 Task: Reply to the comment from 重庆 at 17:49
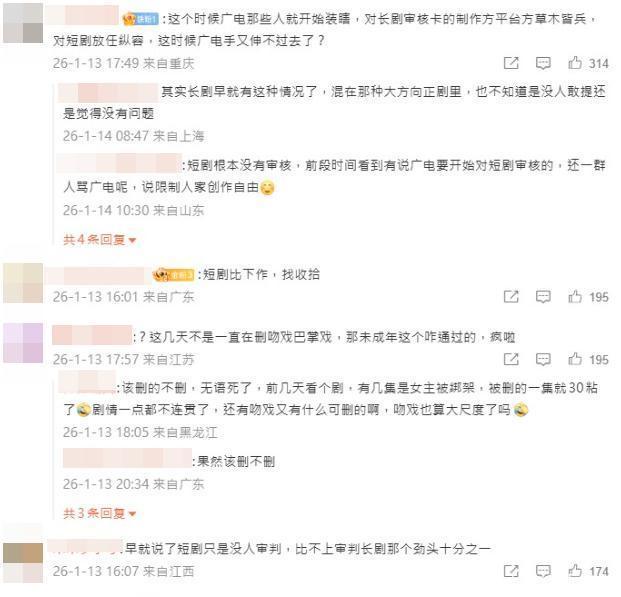tap(543, 63)
